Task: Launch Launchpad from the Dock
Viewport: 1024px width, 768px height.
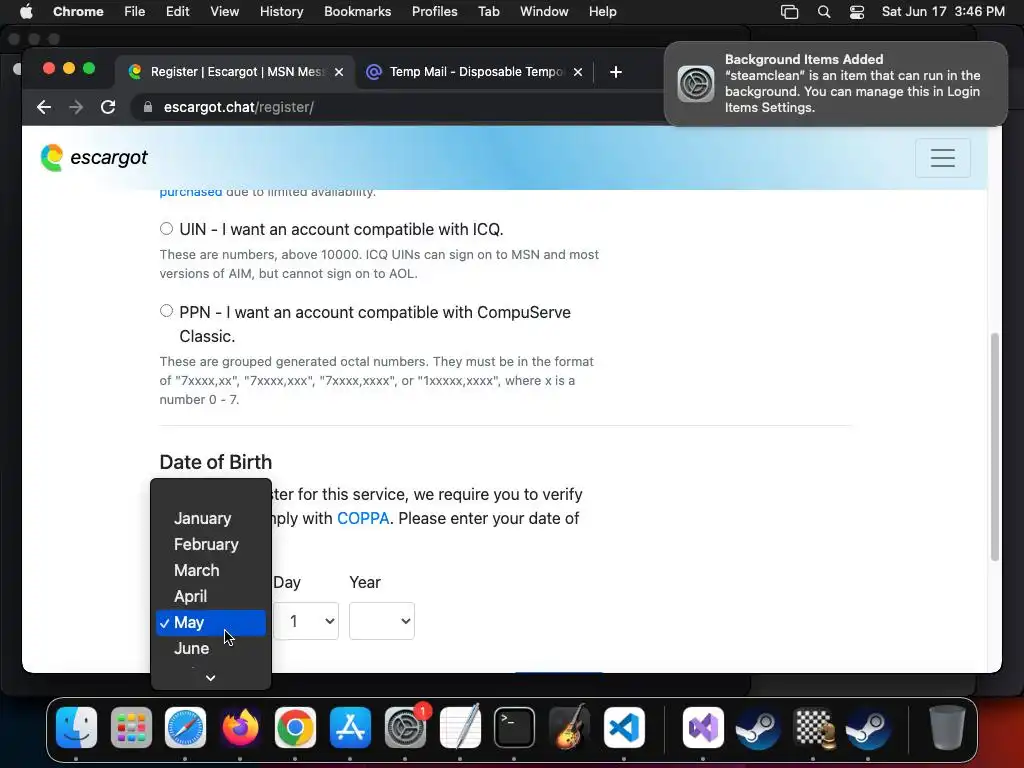Action: click(x=131, y=727)
